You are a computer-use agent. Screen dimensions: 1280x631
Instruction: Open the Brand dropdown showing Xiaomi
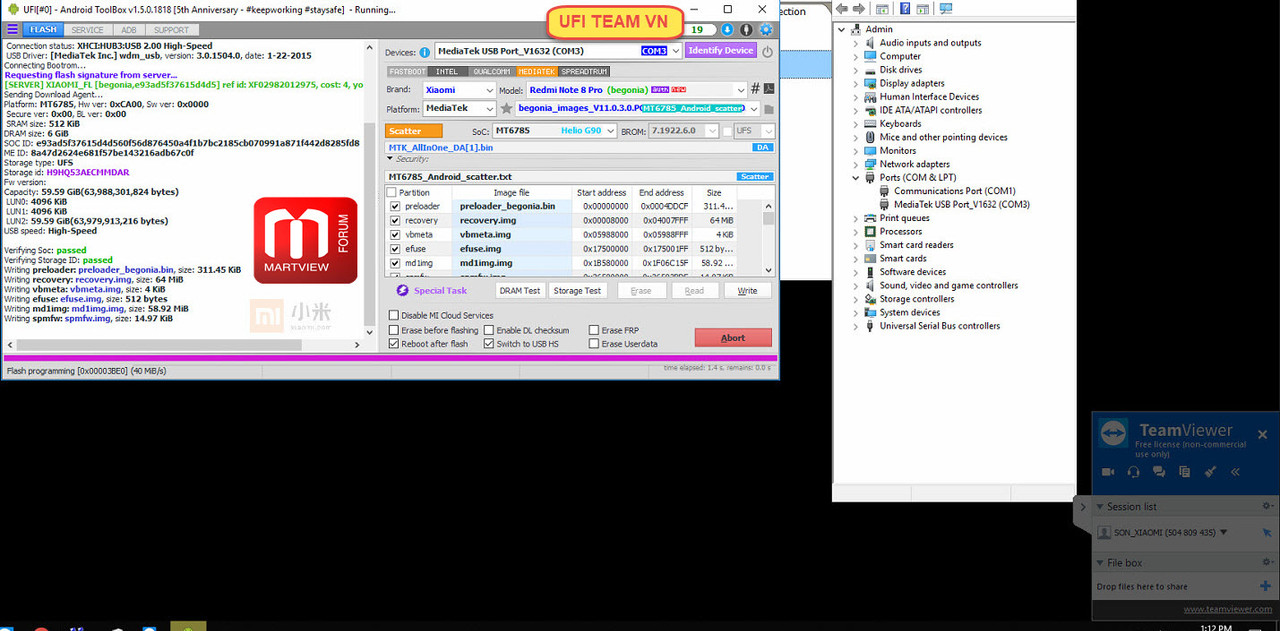click(490, 90)
